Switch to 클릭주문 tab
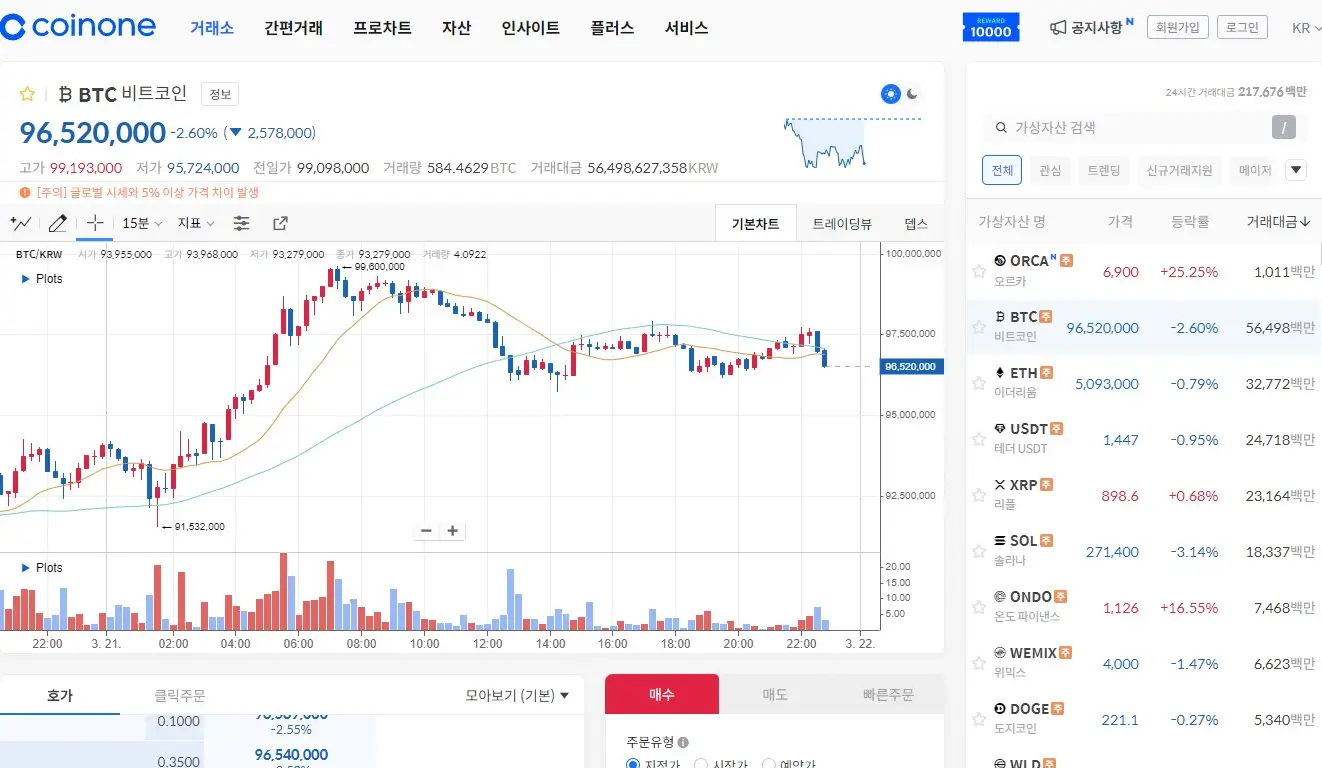The width and height of the screenshot is (1322, 768). point(179,695)
